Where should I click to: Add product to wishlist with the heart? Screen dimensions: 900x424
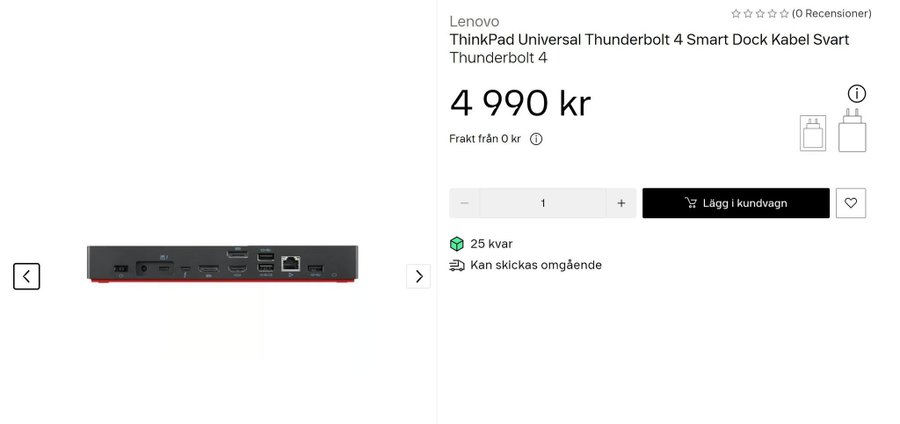(851, 203)
